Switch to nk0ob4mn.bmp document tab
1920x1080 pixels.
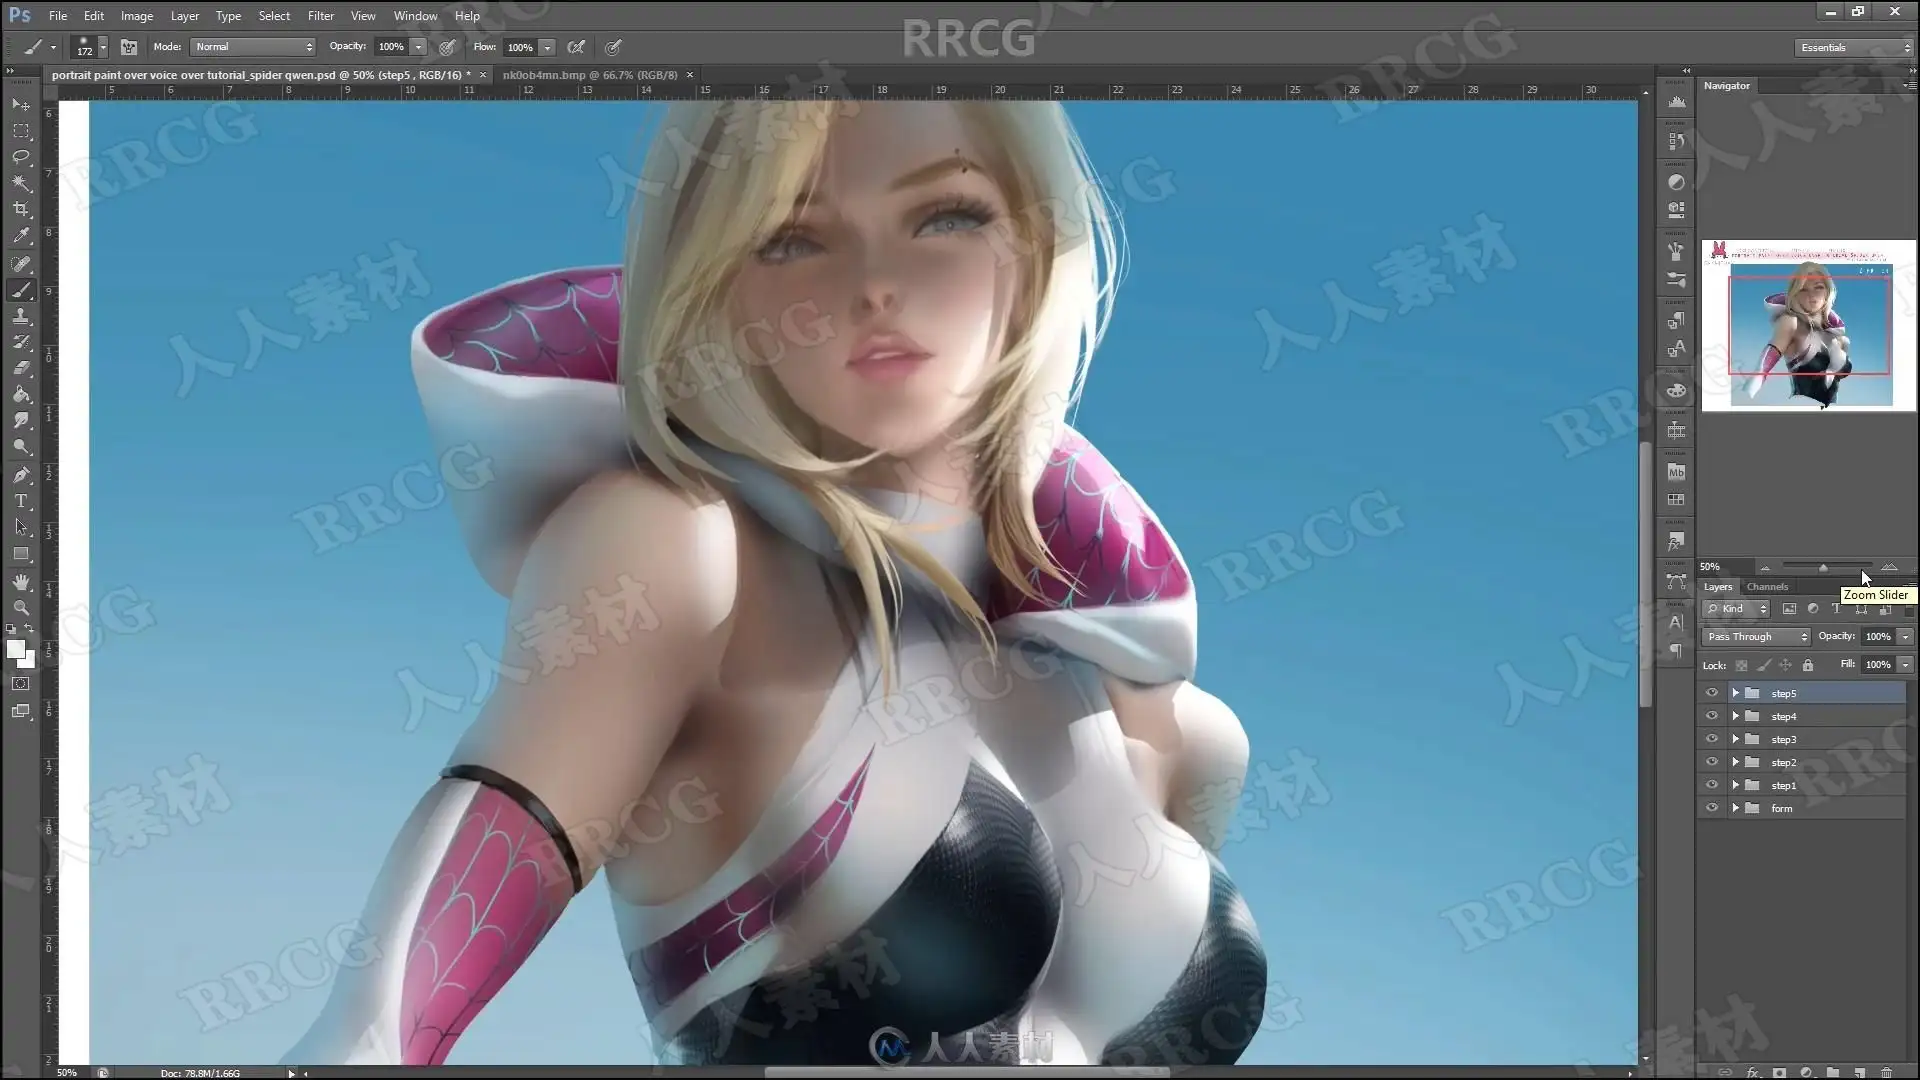pyautogui.click(x=590, y=75)
